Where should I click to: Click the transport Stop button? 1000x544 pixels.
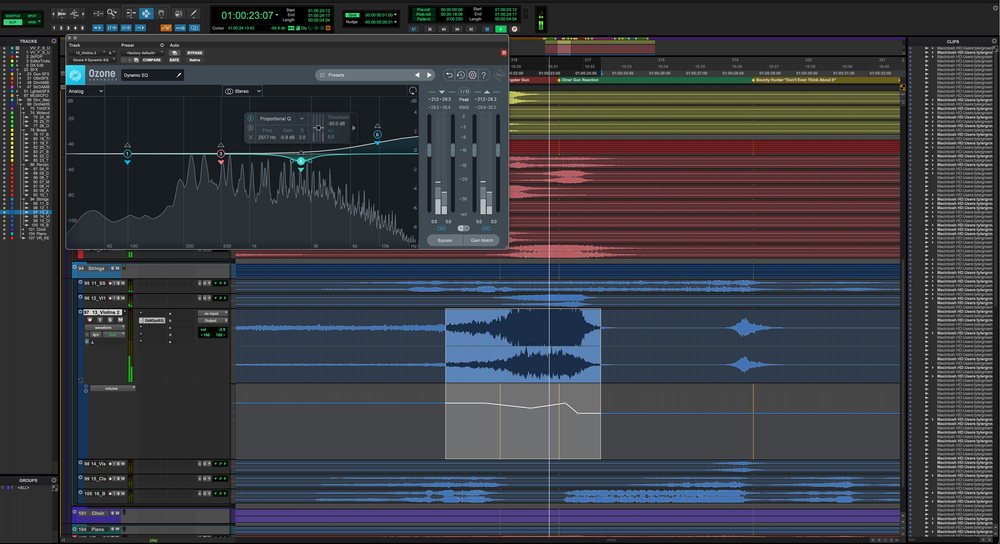pyautogui.click(x=487, y=29)
